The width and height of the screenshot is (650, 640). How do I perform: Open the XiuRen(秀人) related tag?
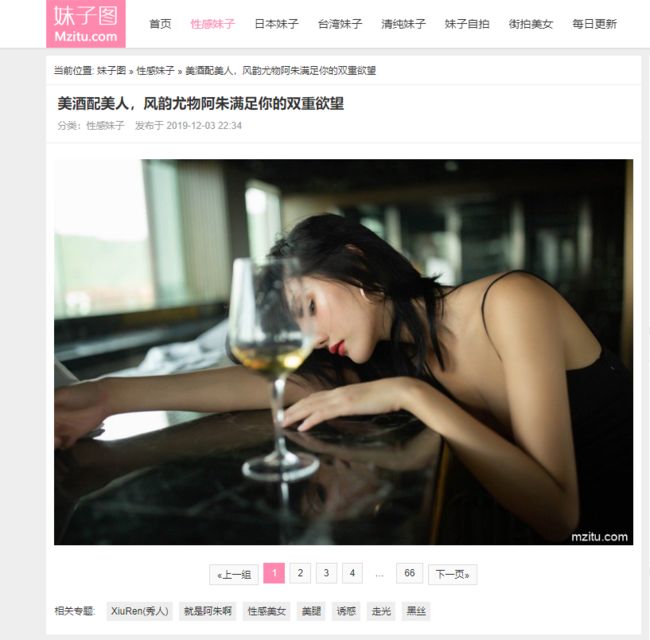click(x=140, y=611)
